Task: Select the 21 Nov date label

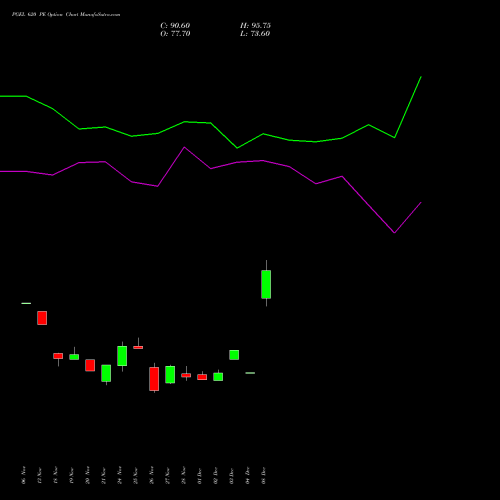Action: [x=104, y=475]
